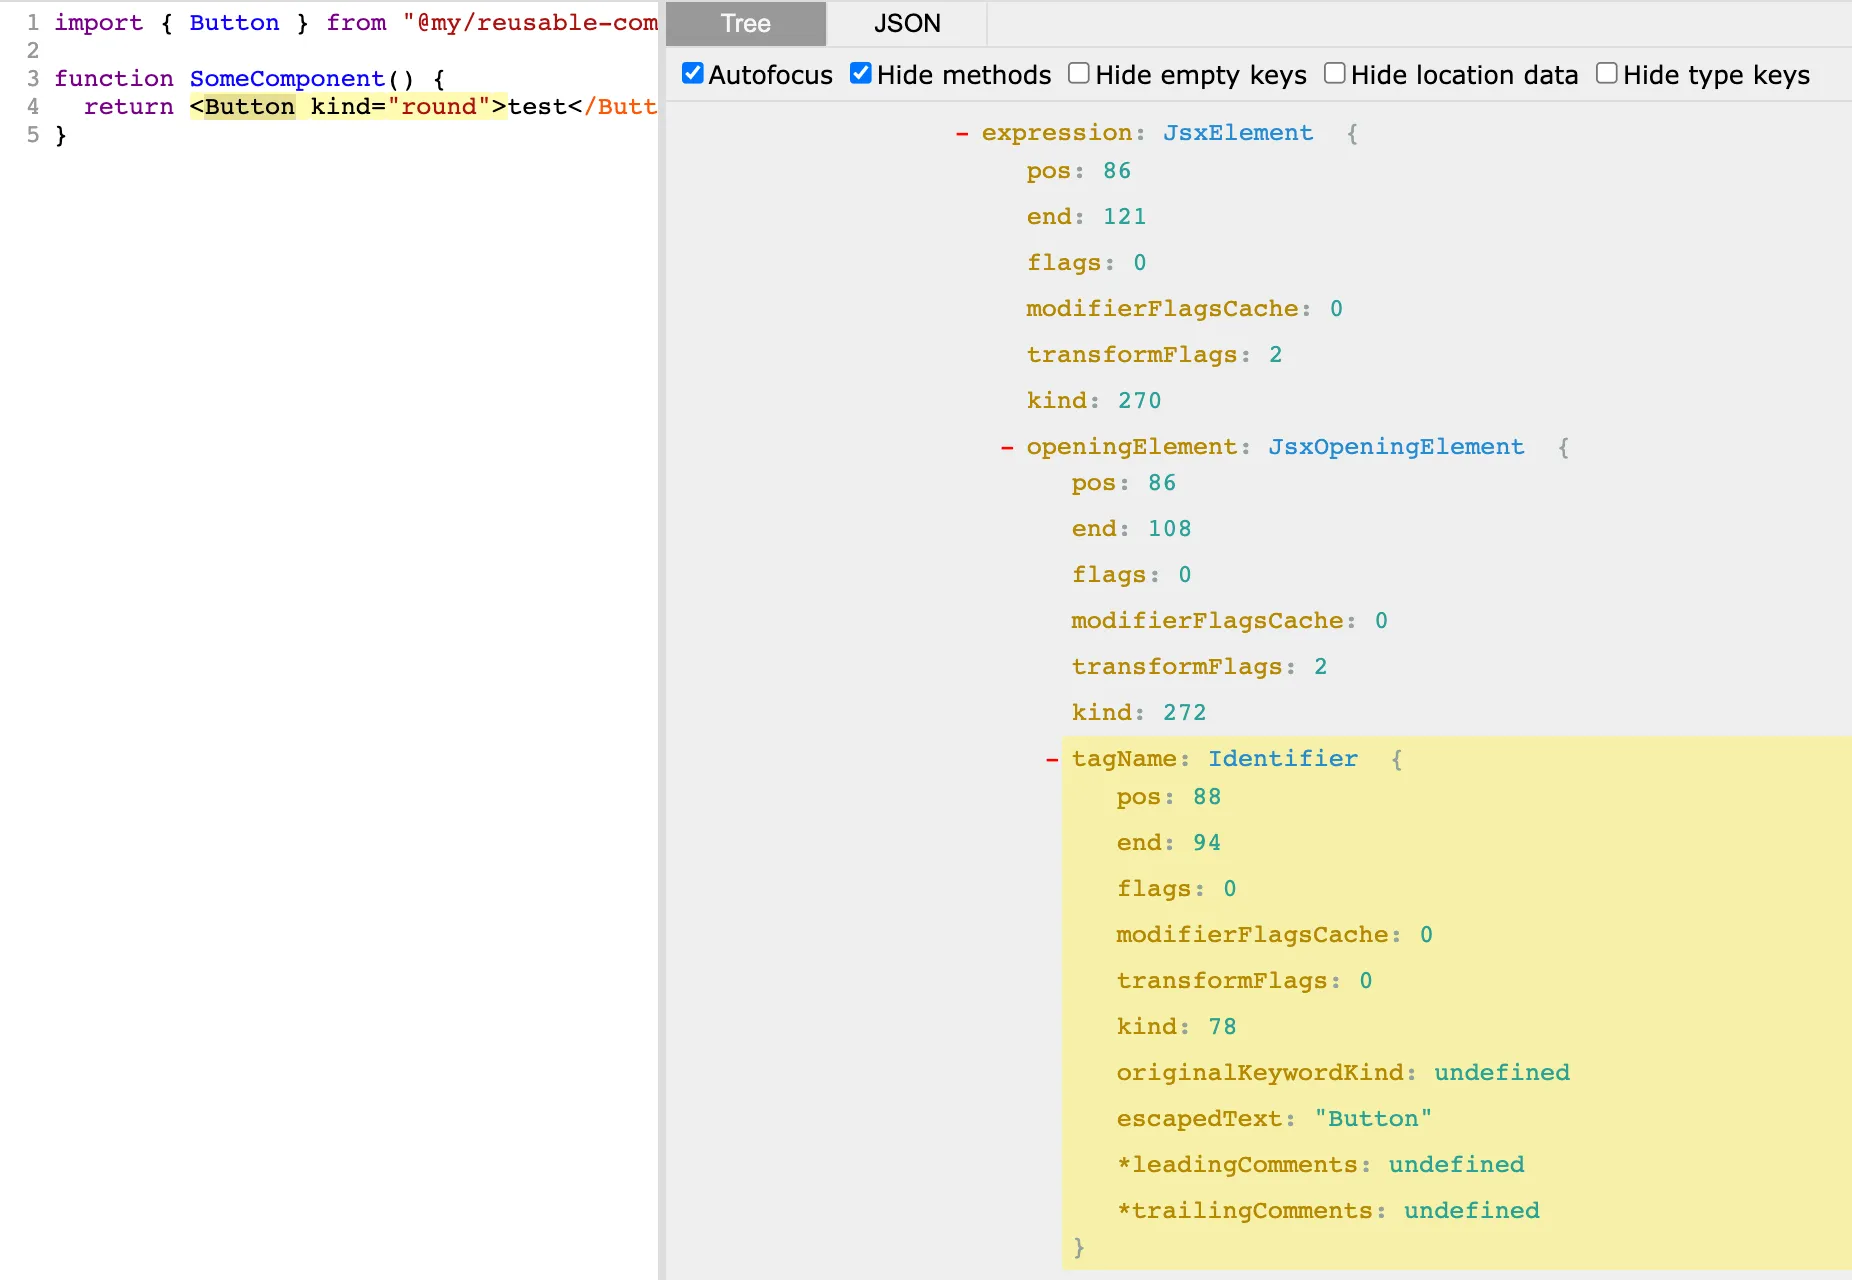The height and width of the screenshot is (1280, 1852).
Task: Enable Hide type keys
Action: 1606,72
